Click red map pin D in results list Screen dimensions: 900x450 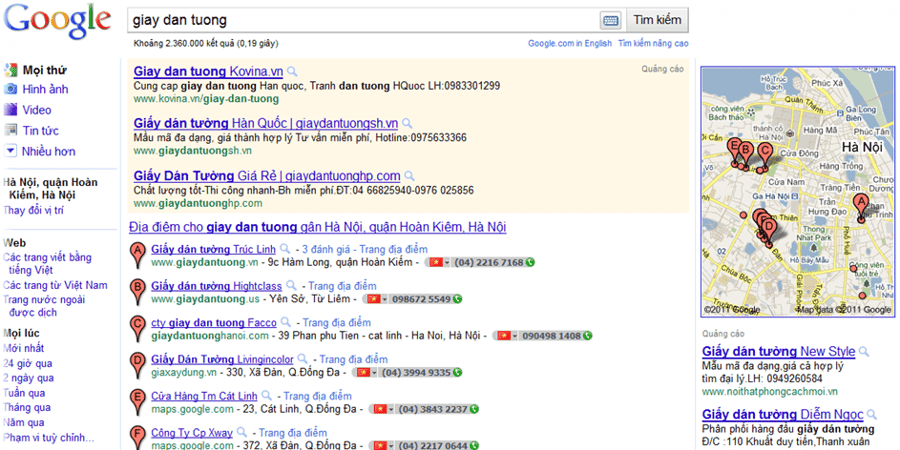click(x=137, y=366)
